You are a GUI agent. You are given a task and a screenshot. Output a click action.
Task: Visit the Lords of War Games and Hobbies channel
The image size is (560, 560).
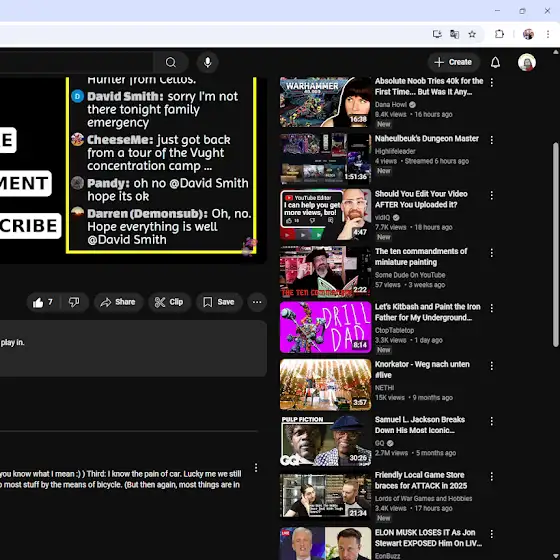(x=423, y=499)
